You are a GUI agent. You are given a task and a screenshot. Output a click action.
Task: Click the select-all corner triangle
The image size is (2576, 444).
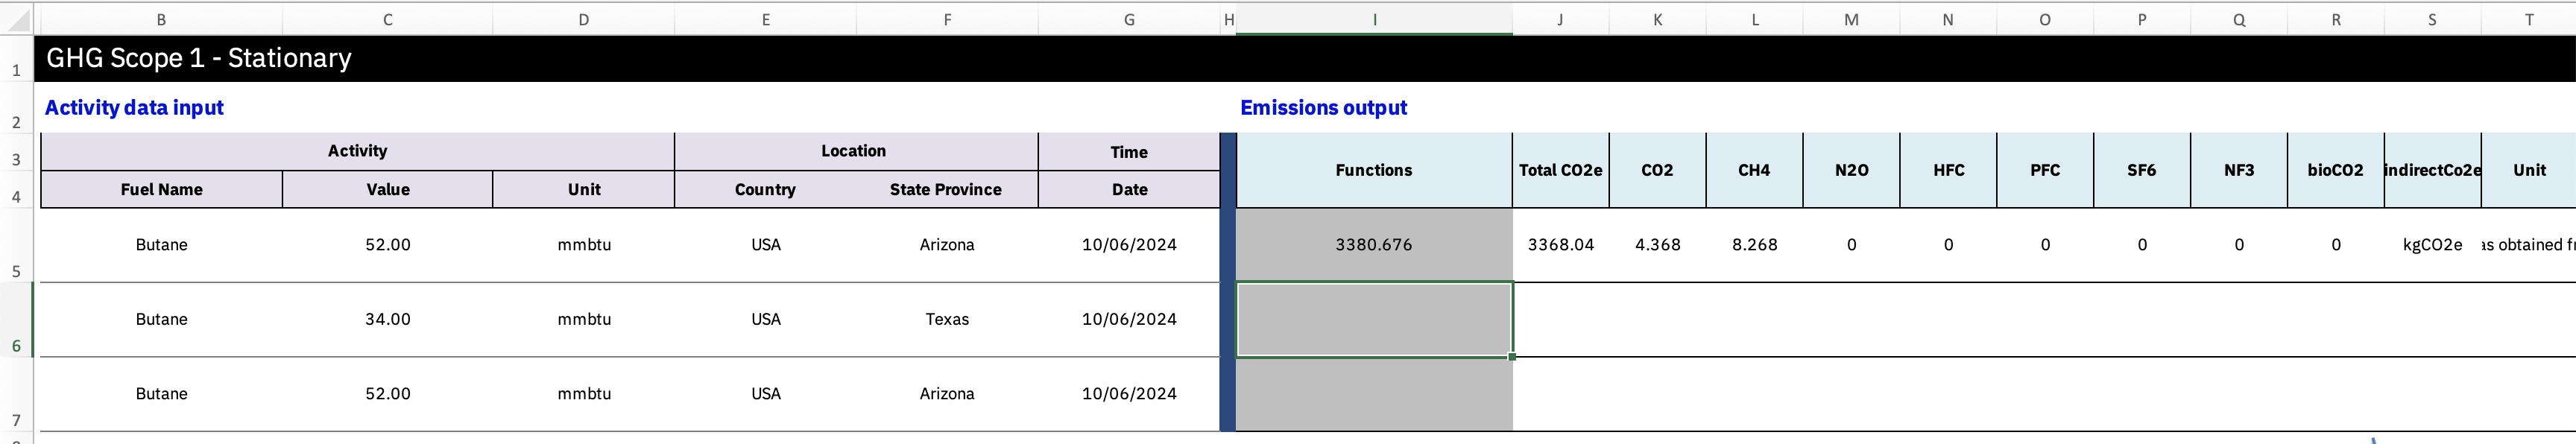[x=18, y=19]
